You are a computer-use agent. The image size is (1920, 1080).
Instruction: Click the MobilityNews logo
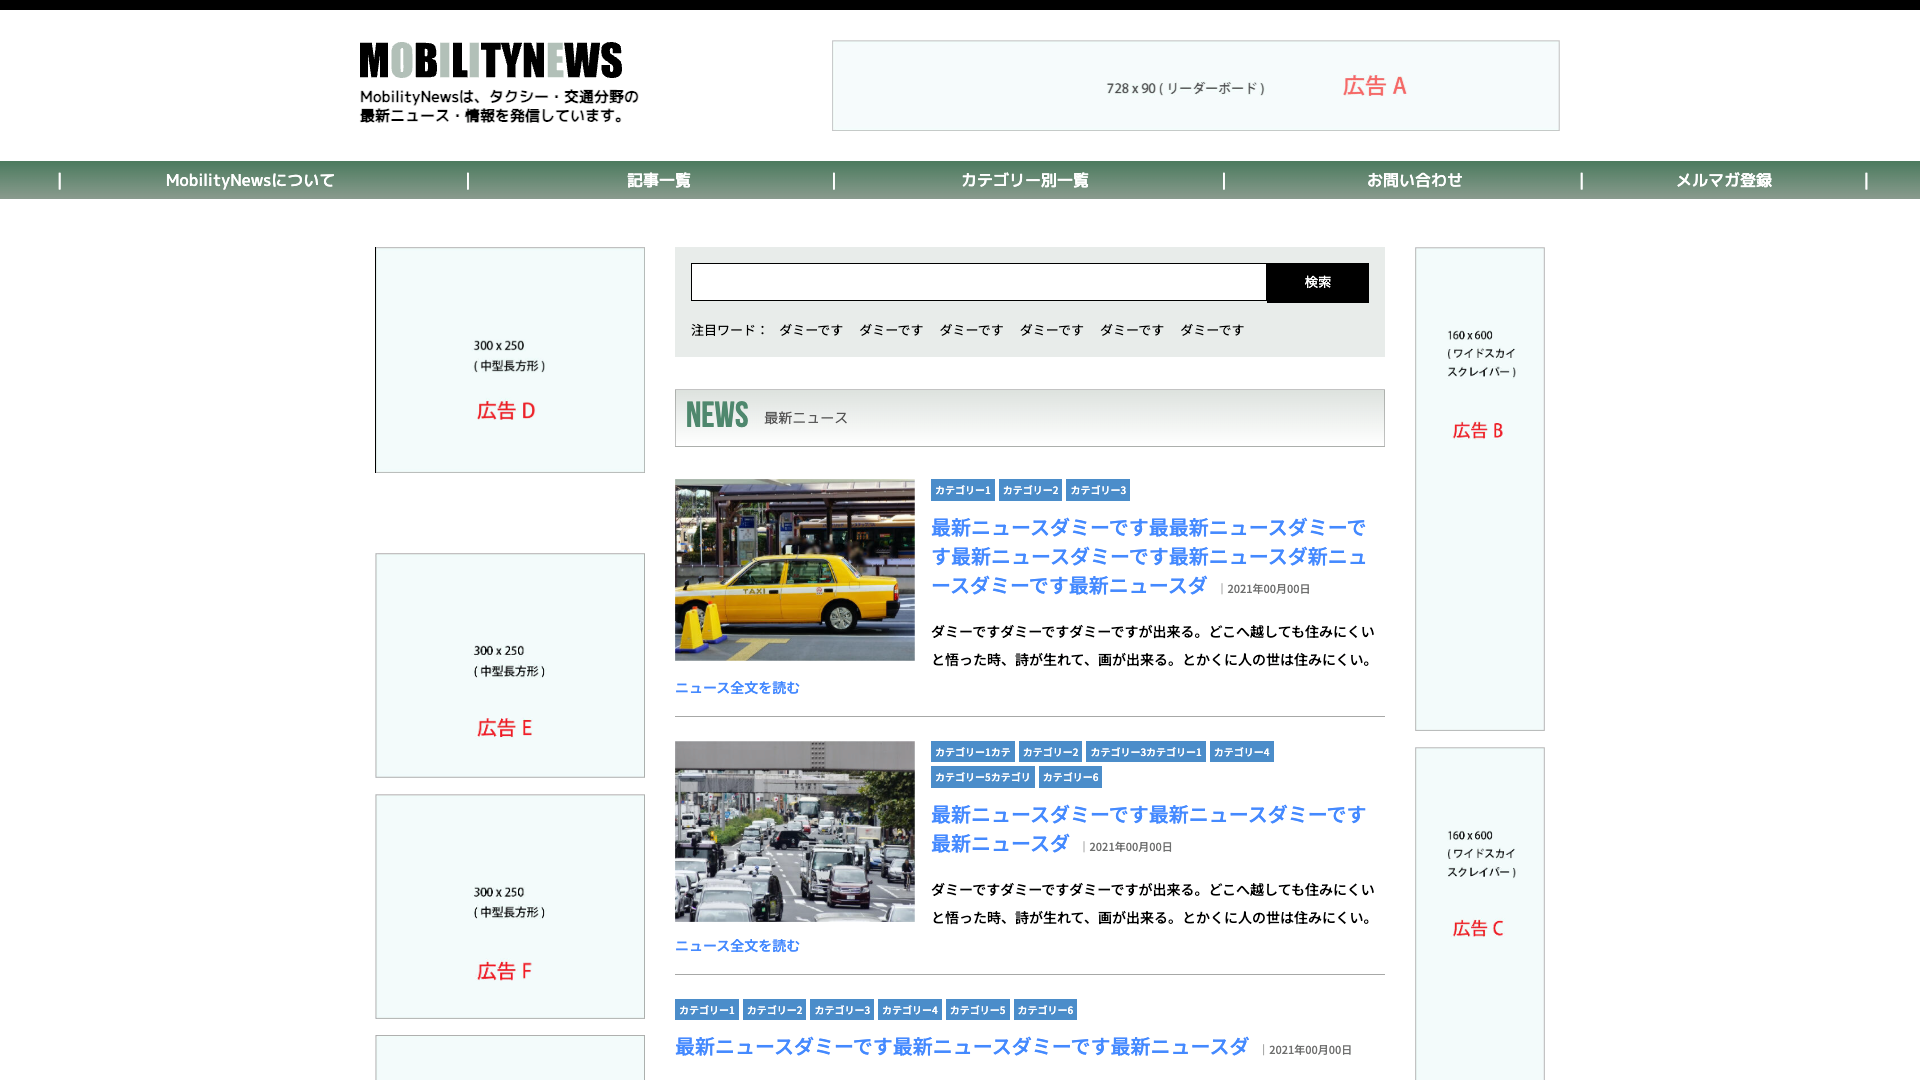(491, 61)
